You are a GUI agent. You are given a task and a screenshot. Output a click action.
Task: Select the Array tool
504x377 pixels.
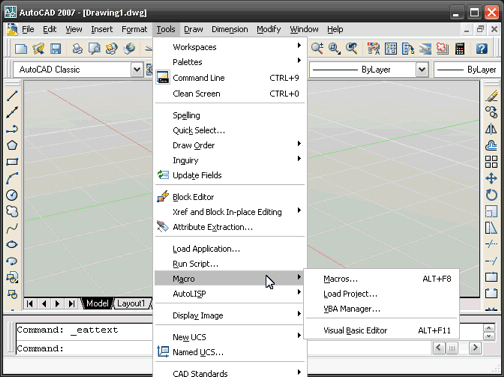click(x=491, y=162)
